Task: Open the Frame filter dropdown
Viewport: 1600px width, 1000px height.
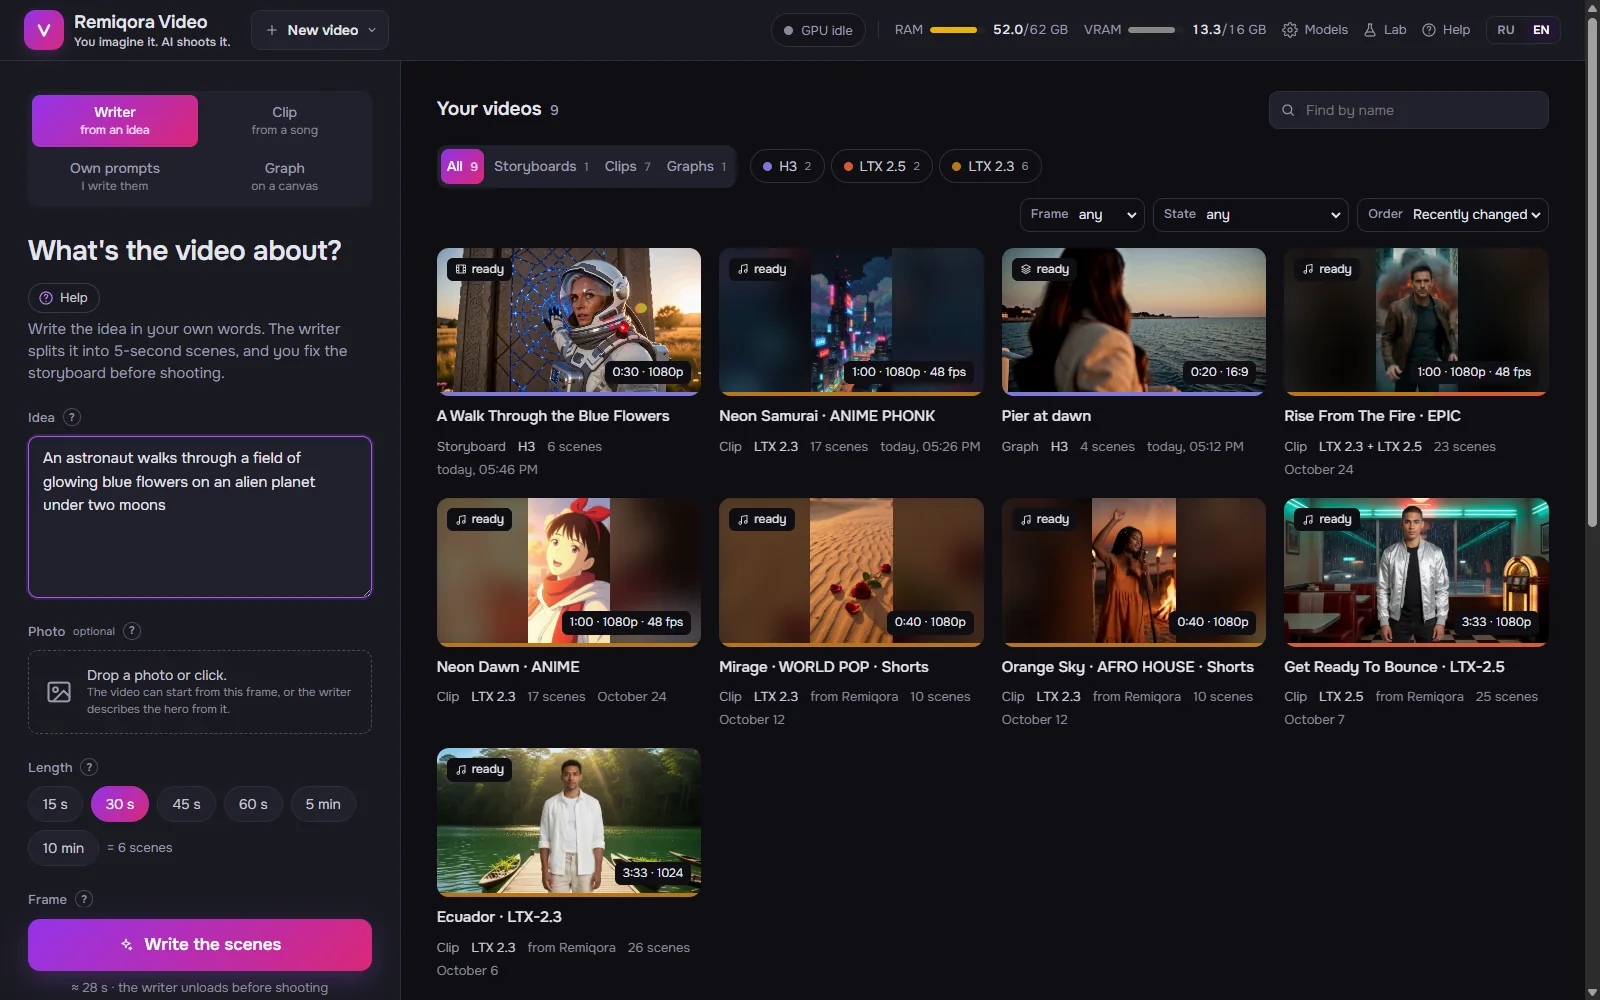Action: [x=1082, y=214]
